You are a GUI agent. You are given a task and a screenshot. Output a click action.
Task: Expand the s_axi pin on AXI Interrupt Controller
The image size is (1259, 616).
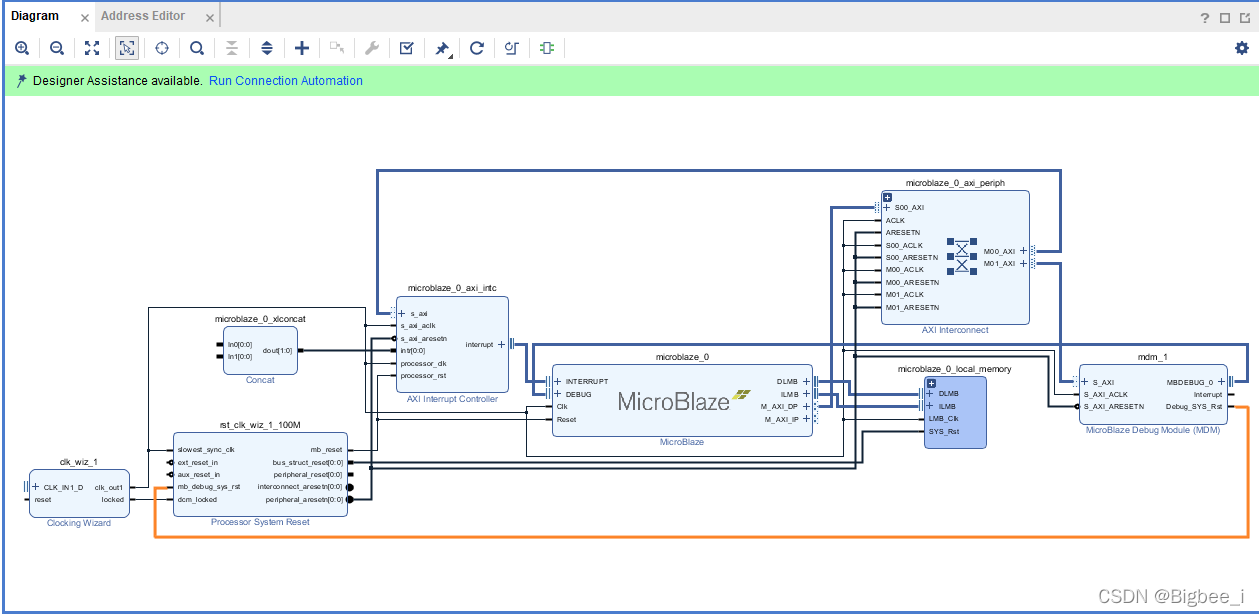(x=403, y=313)
